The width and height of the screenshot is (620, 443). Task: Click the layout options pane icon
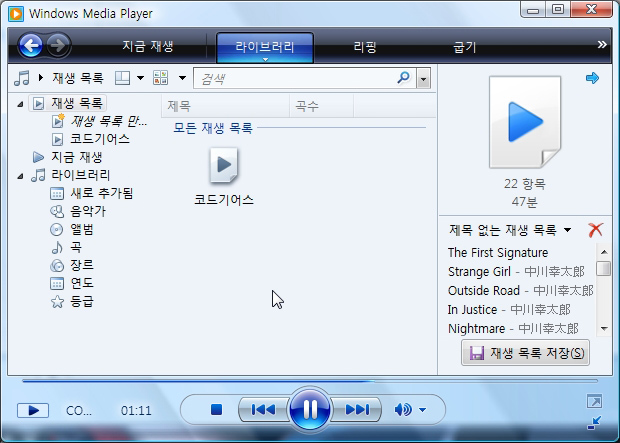(122, 78)
